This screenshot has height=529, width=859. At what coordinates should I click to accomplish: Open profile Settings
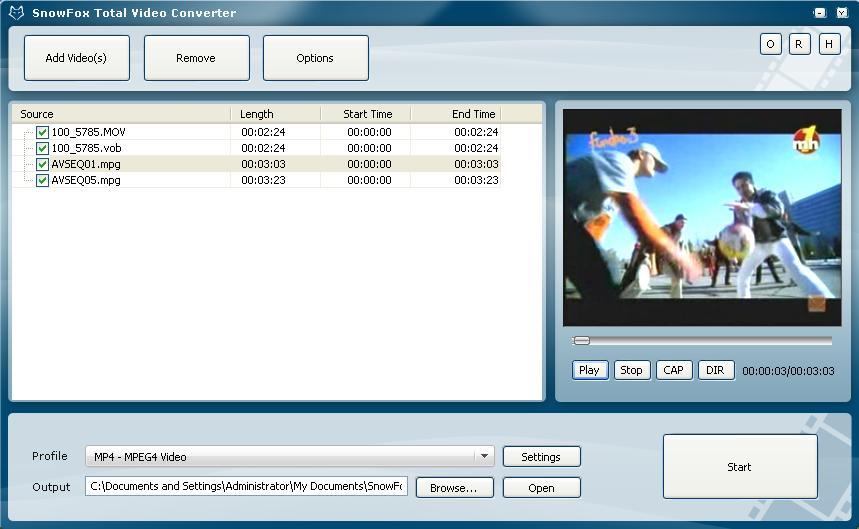tap(541, 457)
